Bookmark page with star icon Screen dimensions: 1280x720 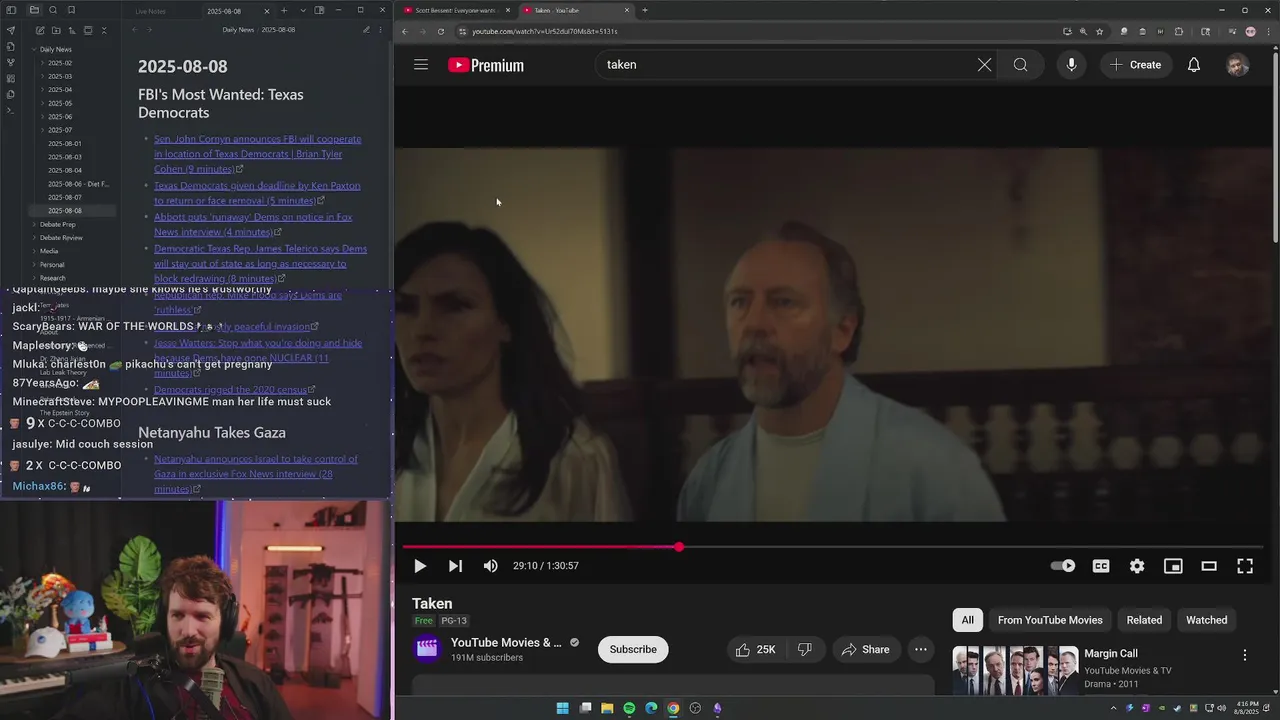1099,31
